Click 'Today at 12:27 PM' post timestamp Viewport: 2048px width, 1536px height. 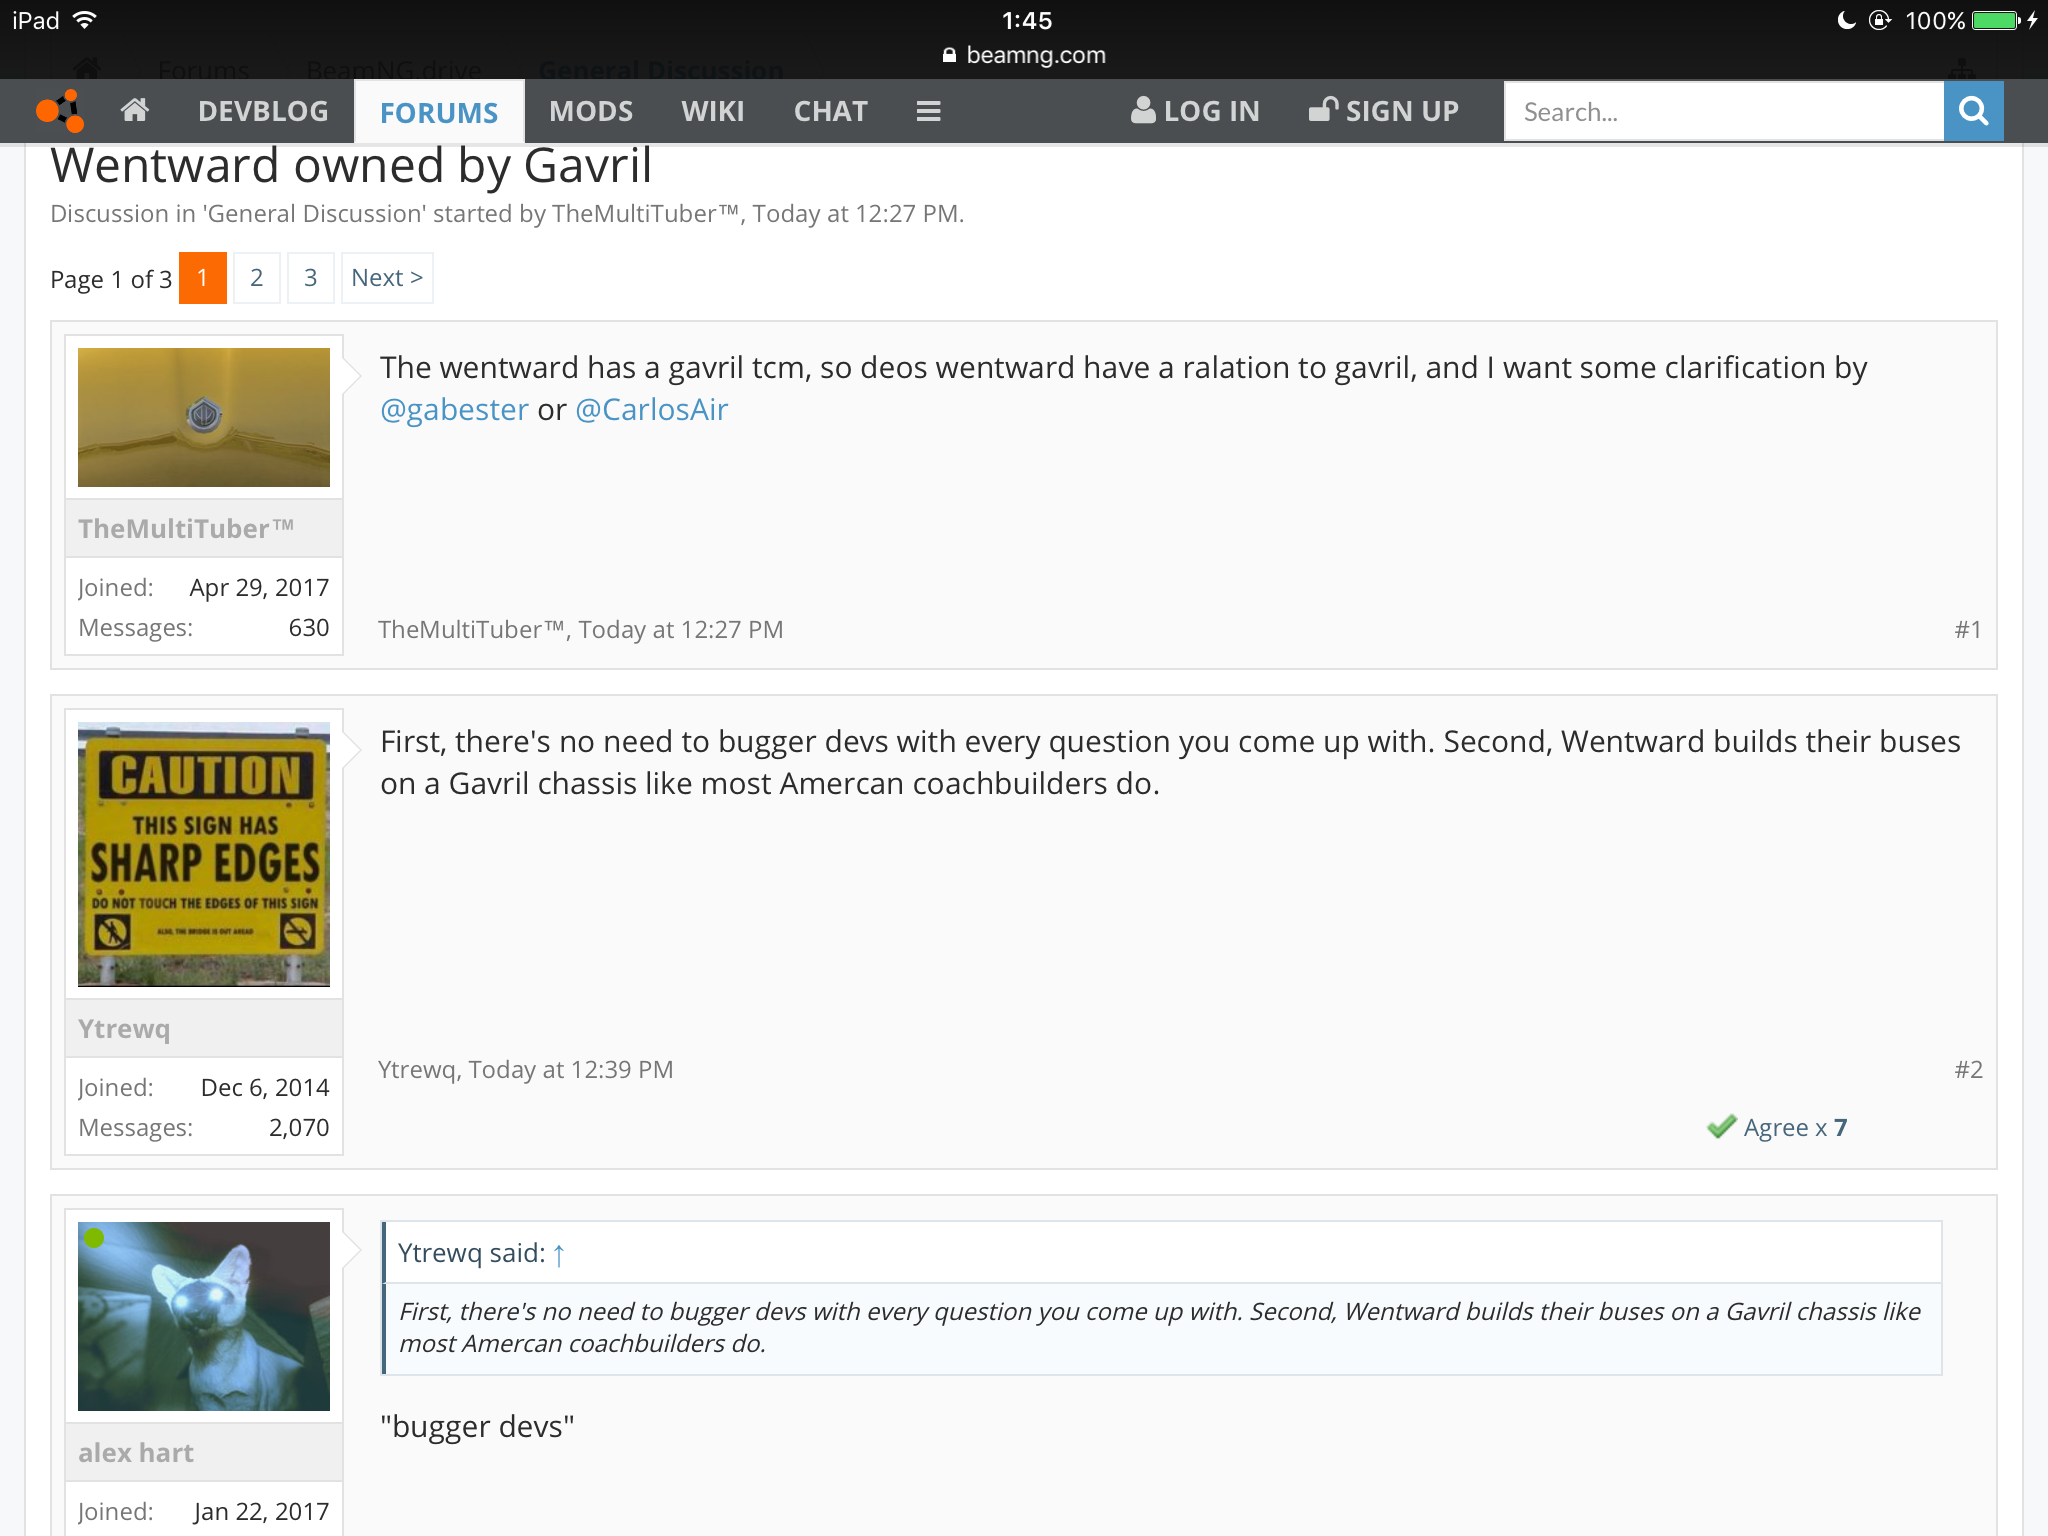(681, 630)
